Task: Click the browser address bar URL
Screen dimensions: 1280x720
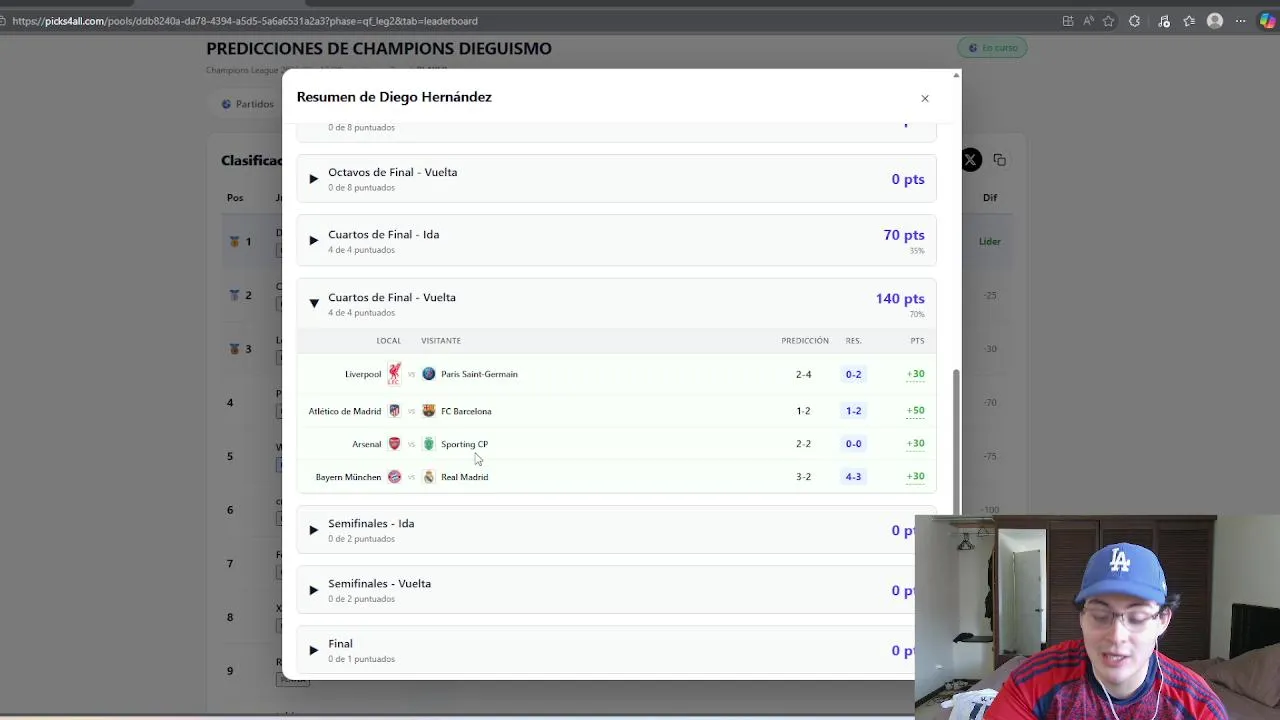Action: (x=245, y=21)
